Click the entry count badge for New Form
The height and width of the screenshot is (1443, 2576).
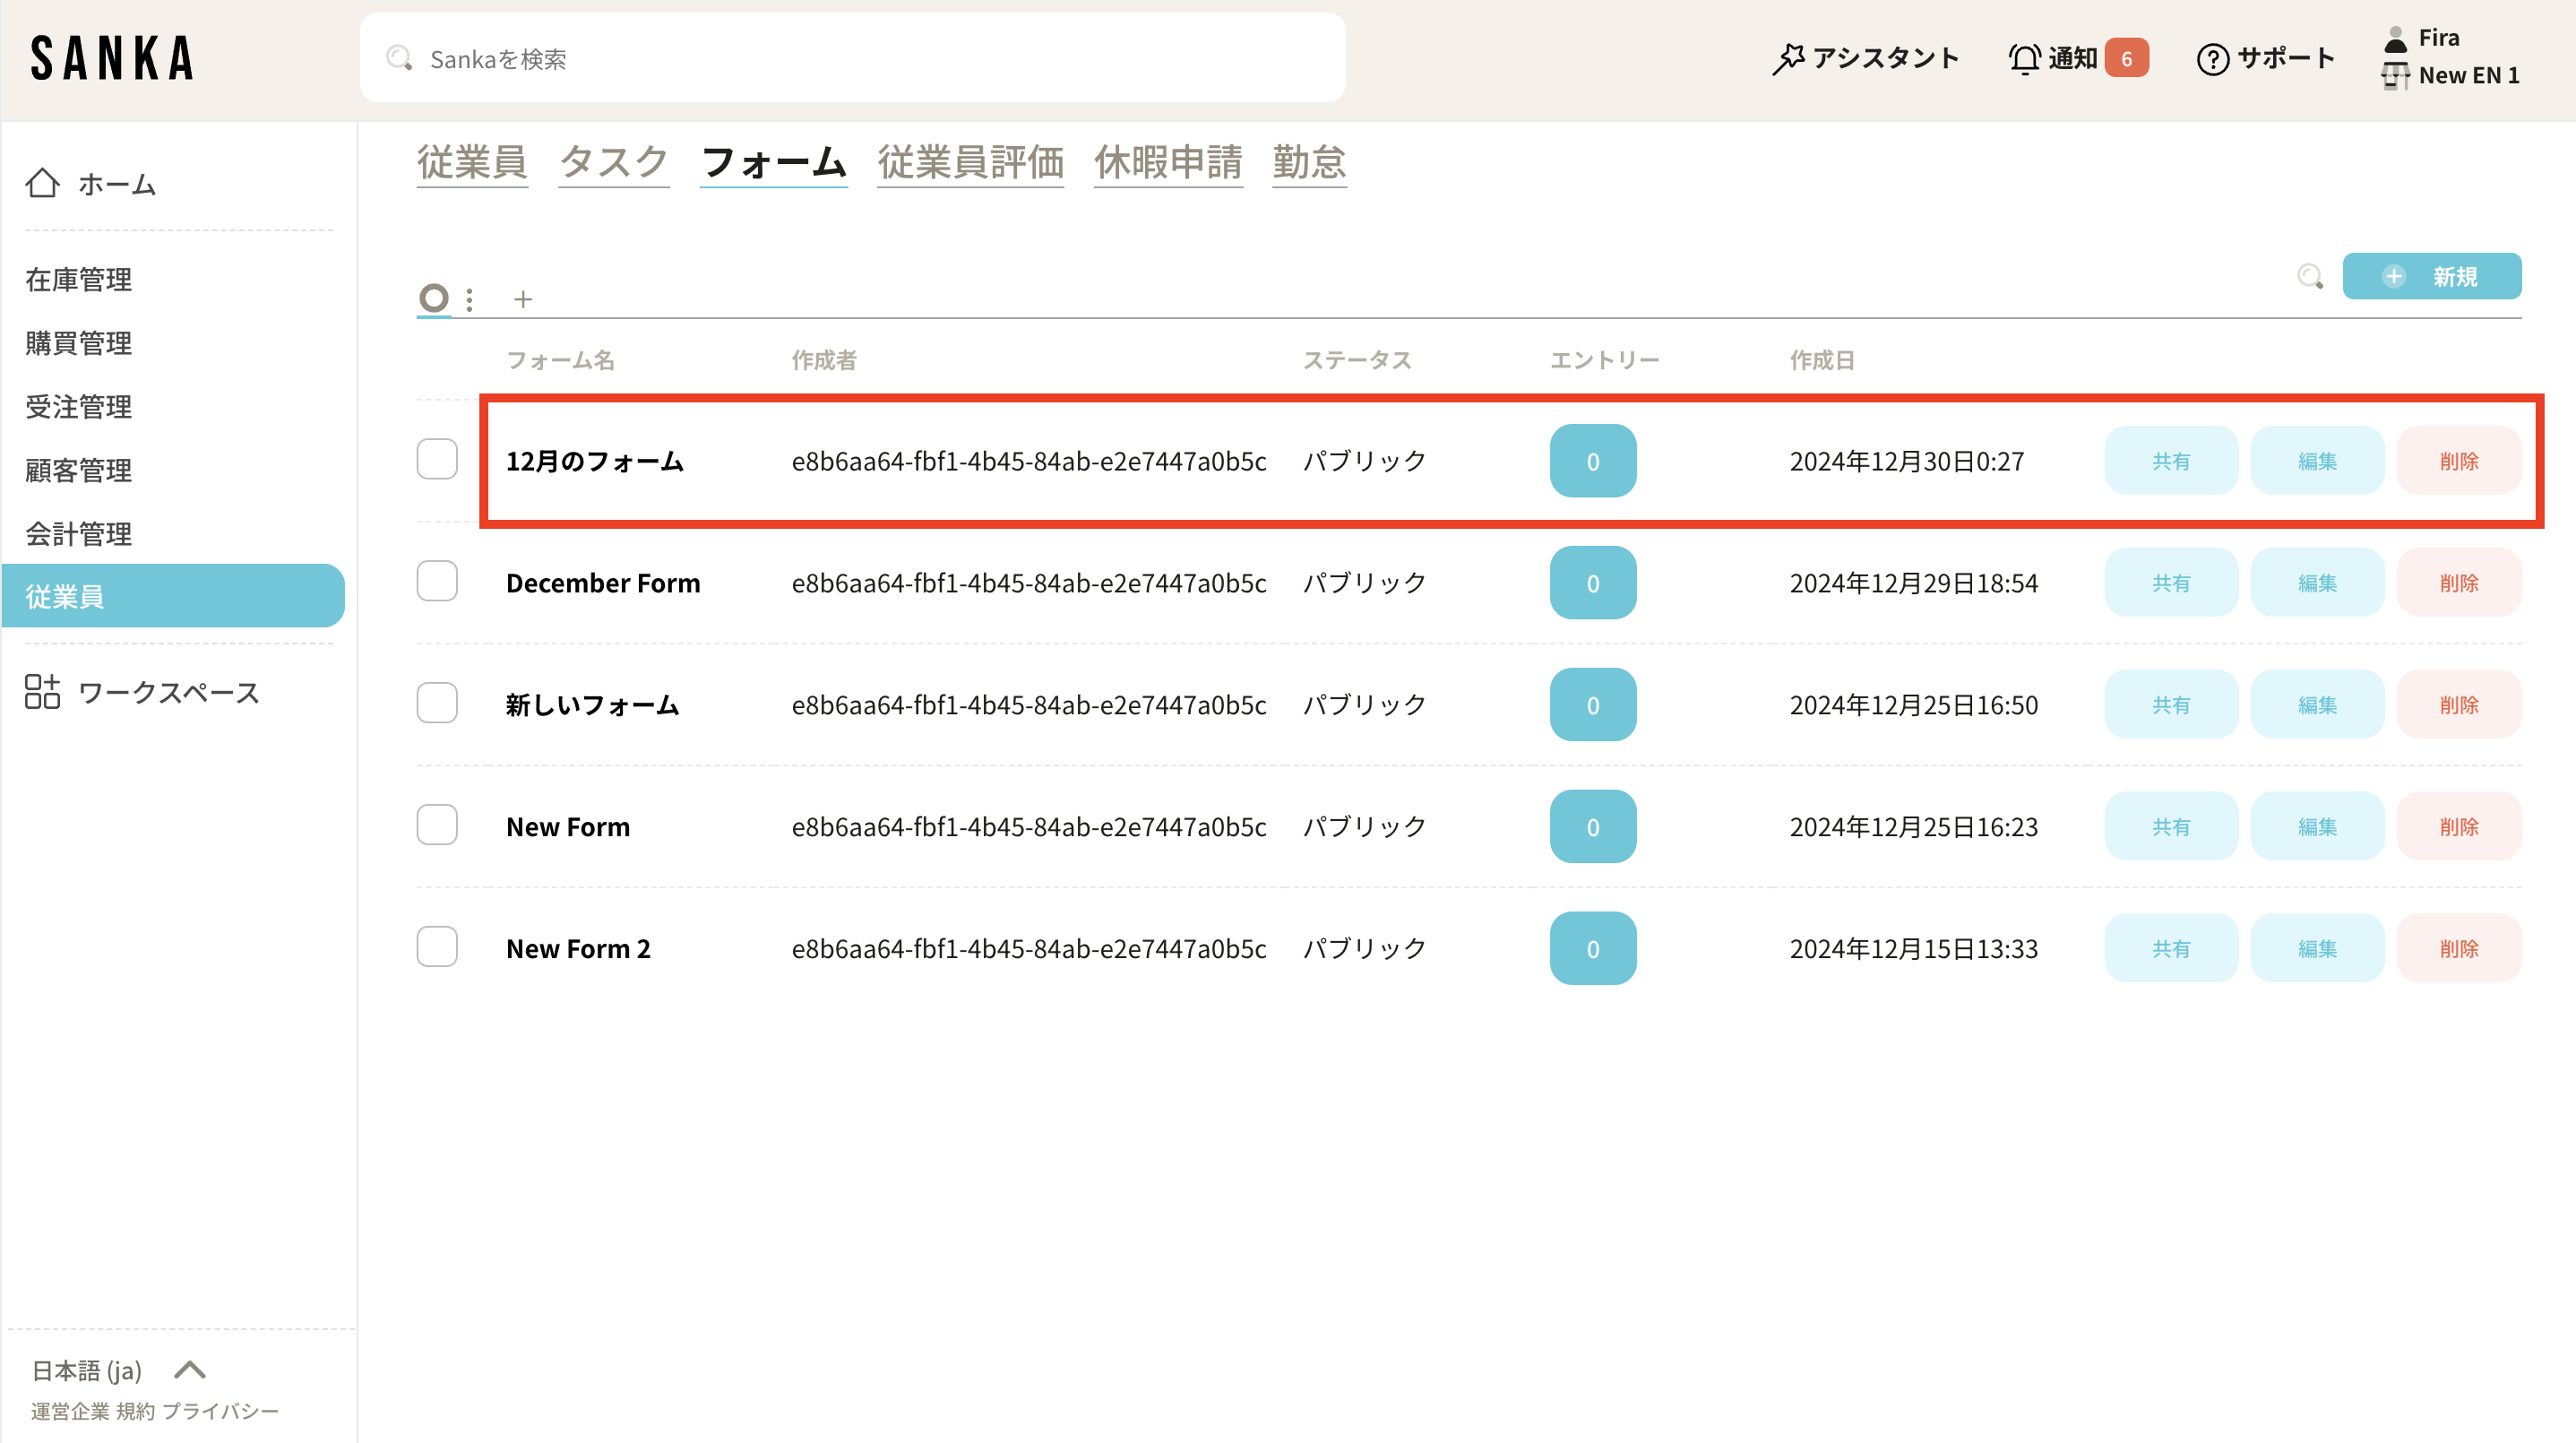(1592, 827)
